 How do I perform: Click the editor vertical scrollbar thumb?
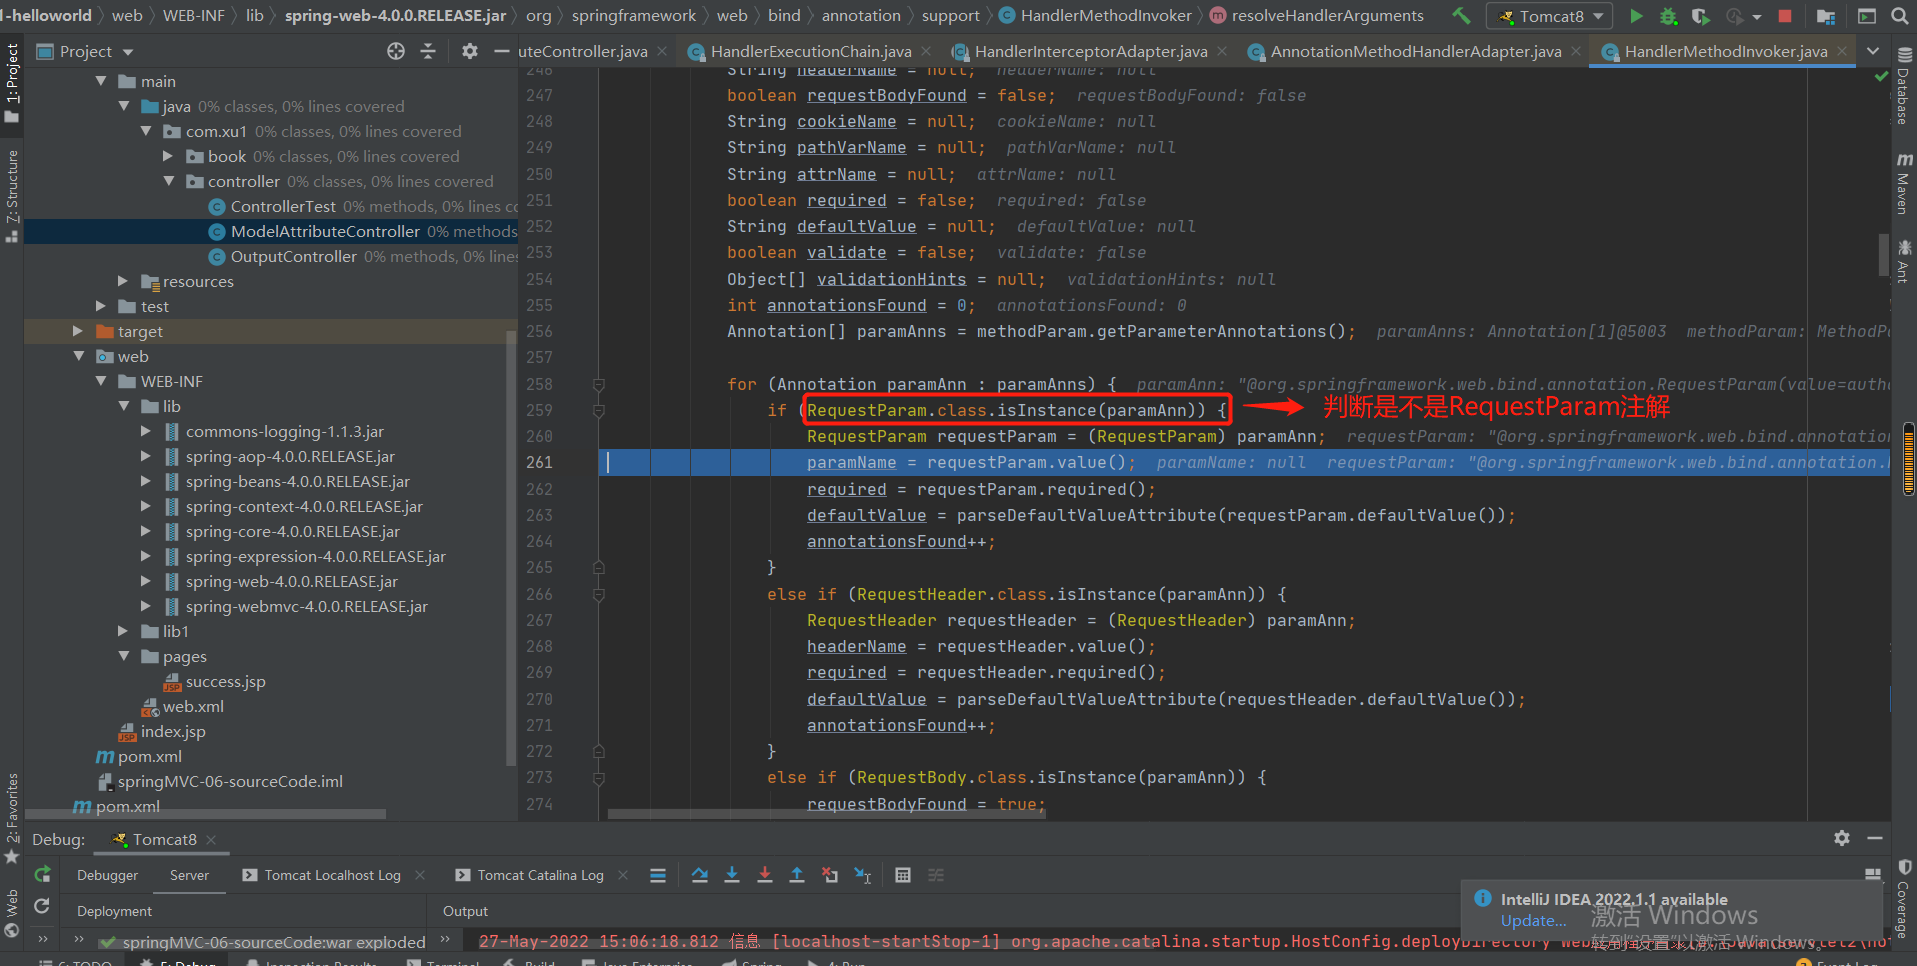click(x=1884, y=255)
